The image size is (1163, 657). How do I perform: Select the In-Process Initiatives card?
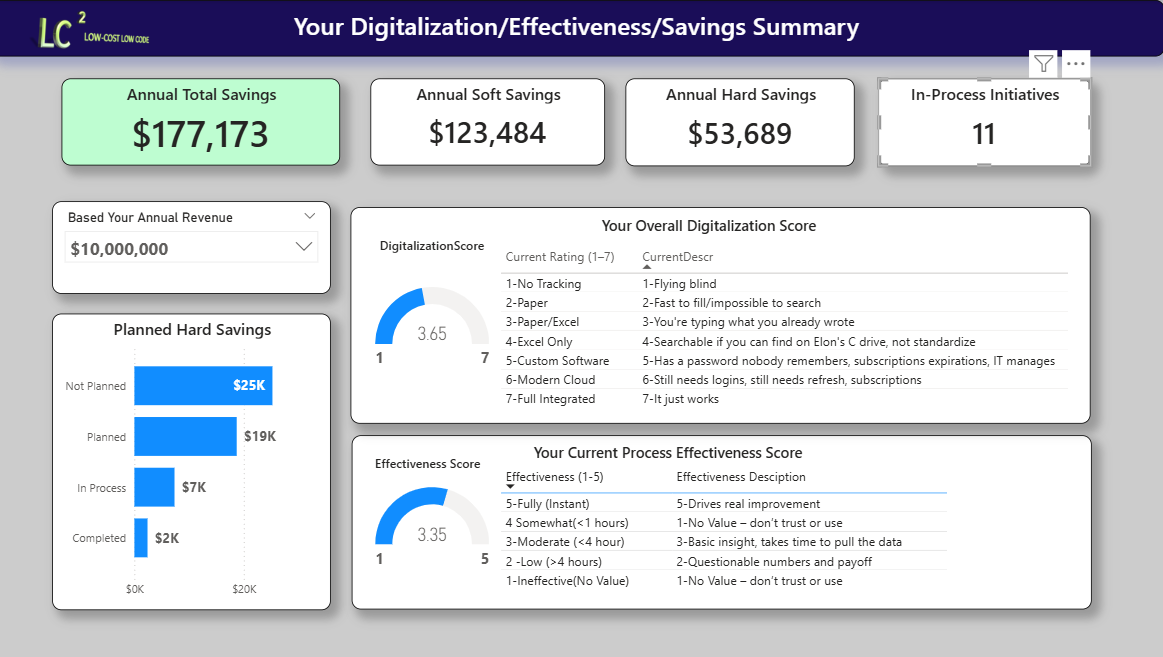click(x=983, y=120)
